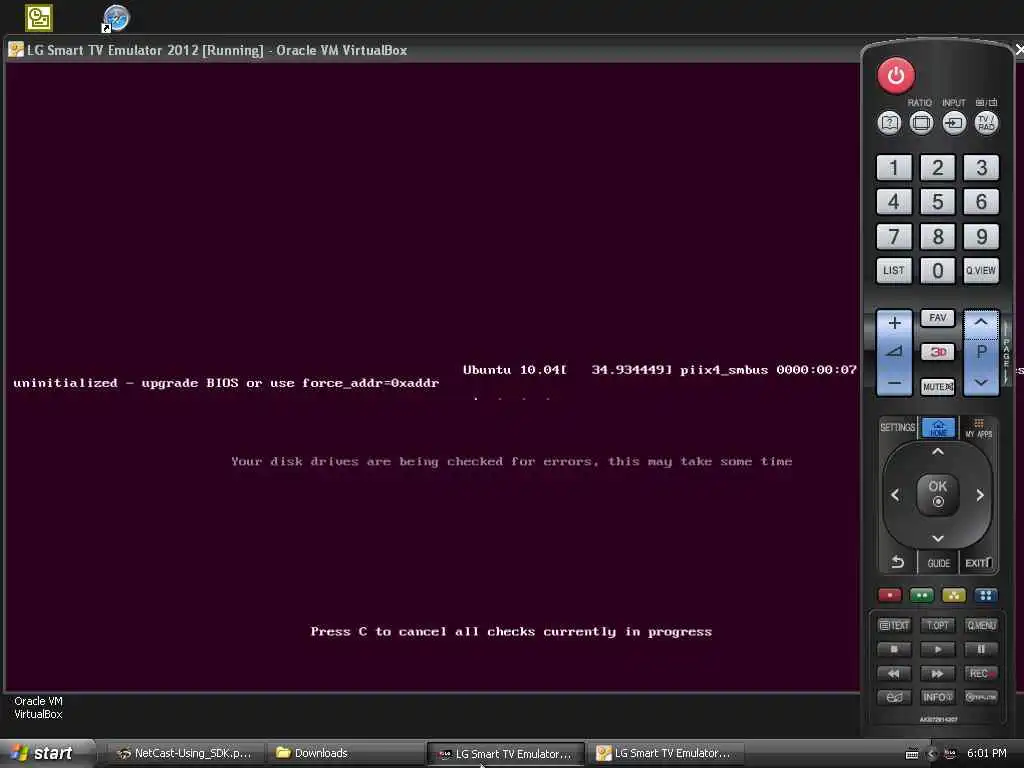Image resolution: width=1024 pixels, height=768 pixels.
Task: Click the rewind button on the remote
Action: (x=893, y=673)
